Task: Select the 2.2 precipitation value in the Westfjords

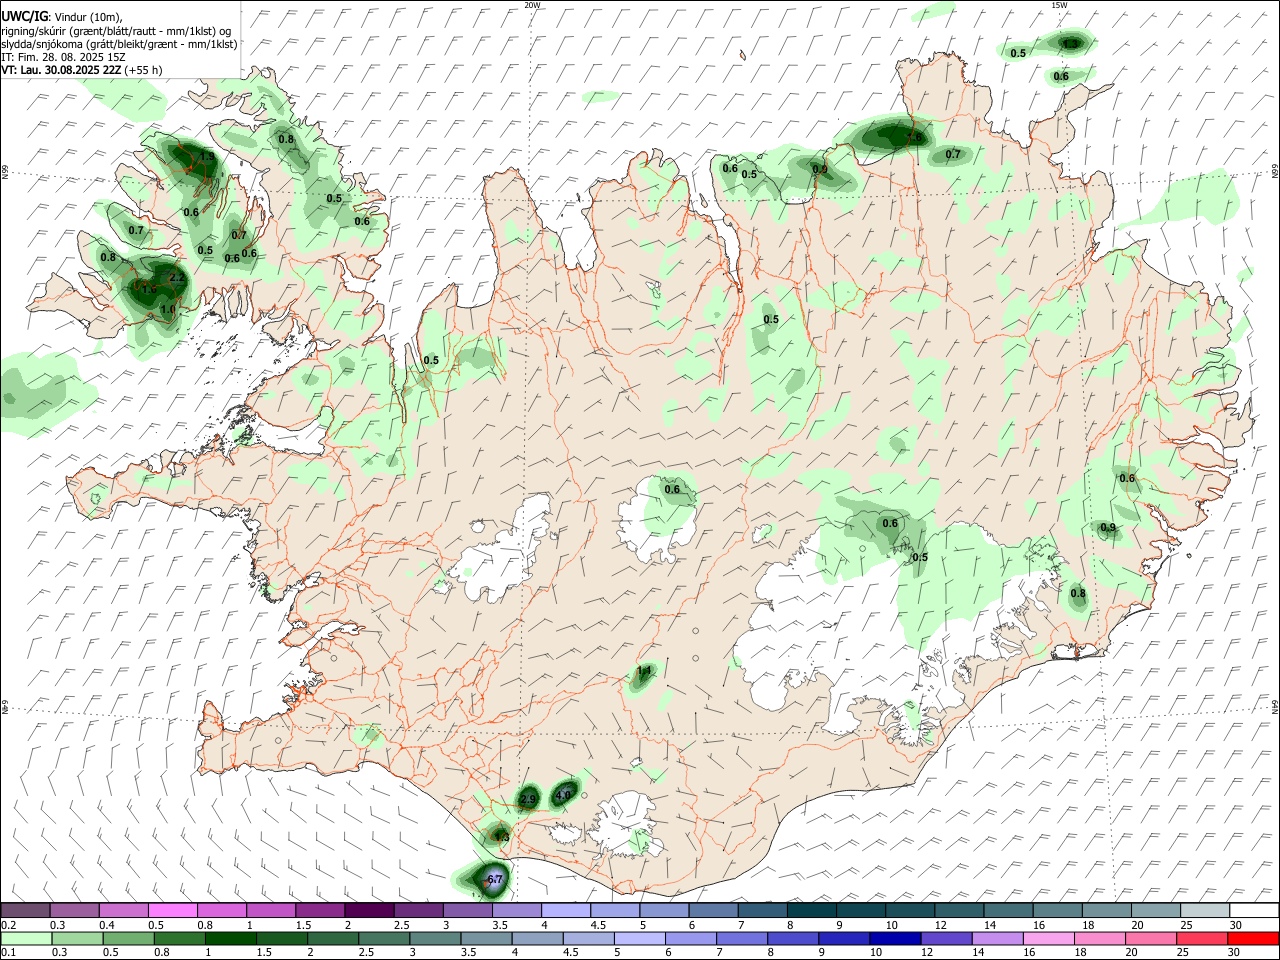Action: pyautogui.click(x=175, y=277)
